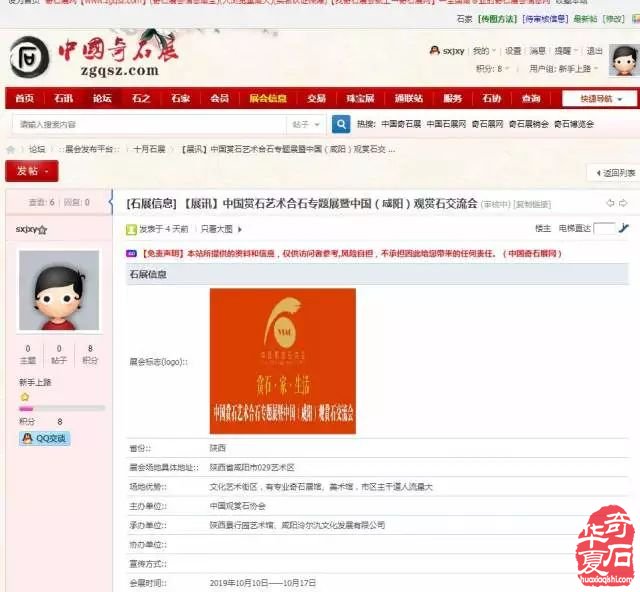The width and height of the screenshot is (640, 592).
Task: Open 会员 in the navigation bar
Action: tap(220, 98)
